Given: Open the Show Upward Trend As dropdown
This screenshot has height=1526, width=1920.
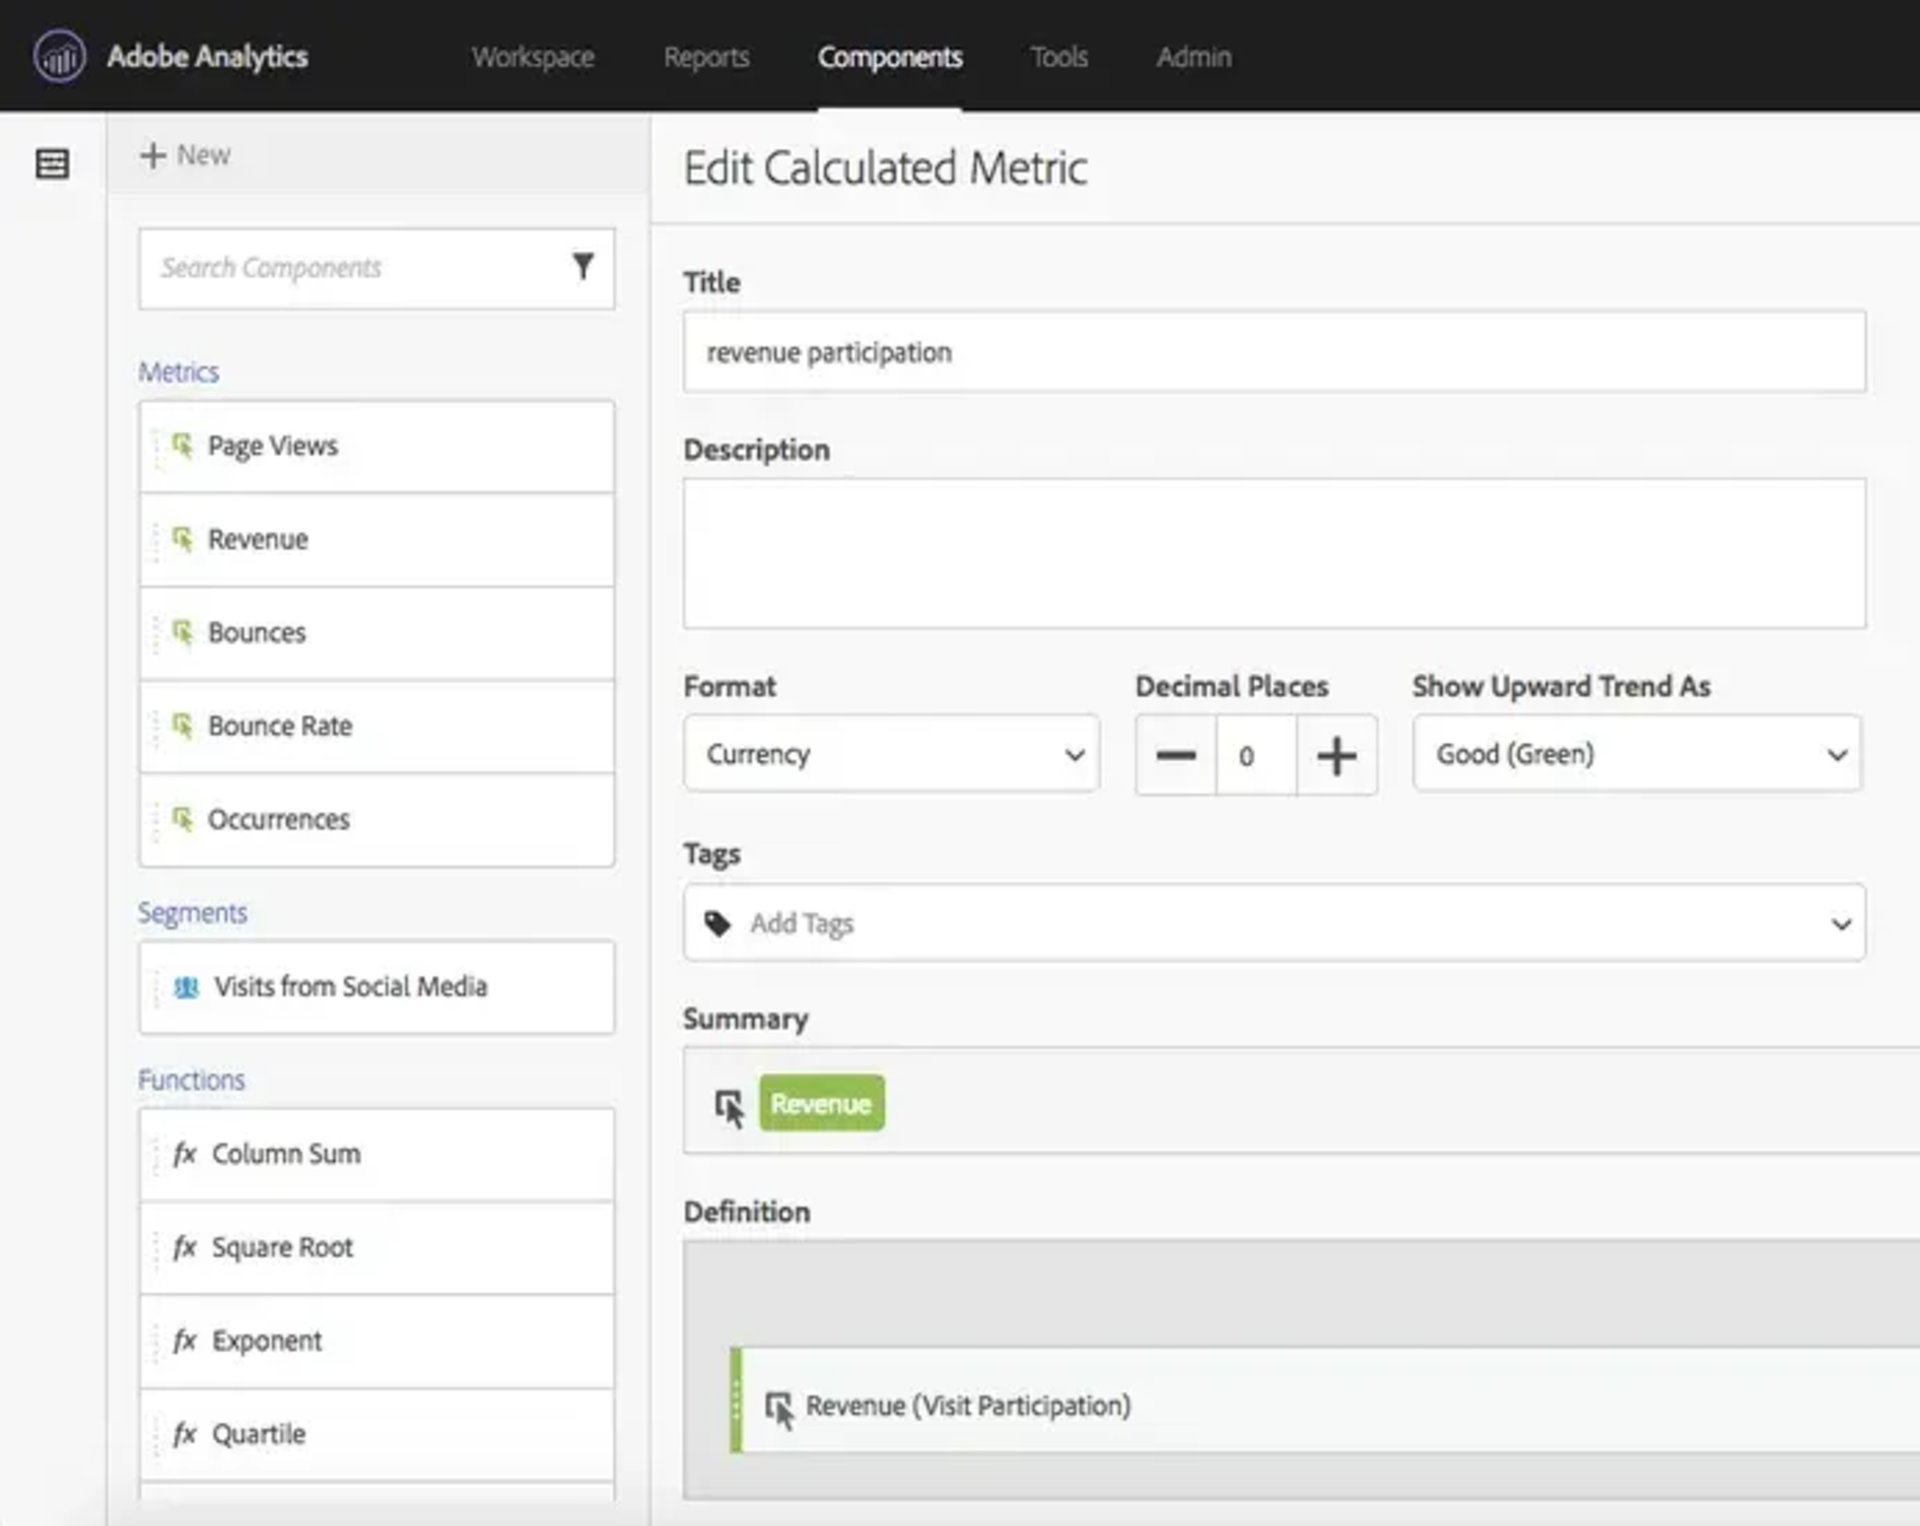Looking at the screenshot, I should 1636,754.
